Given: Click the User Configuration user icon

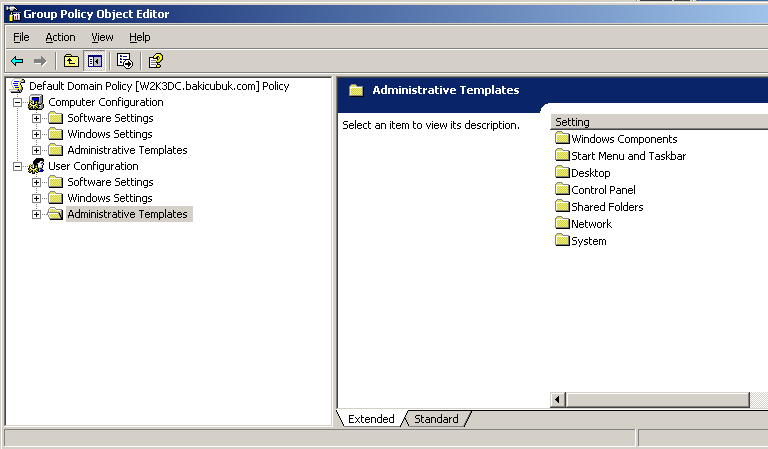Looking at the screenshot, I should (36, 166).
